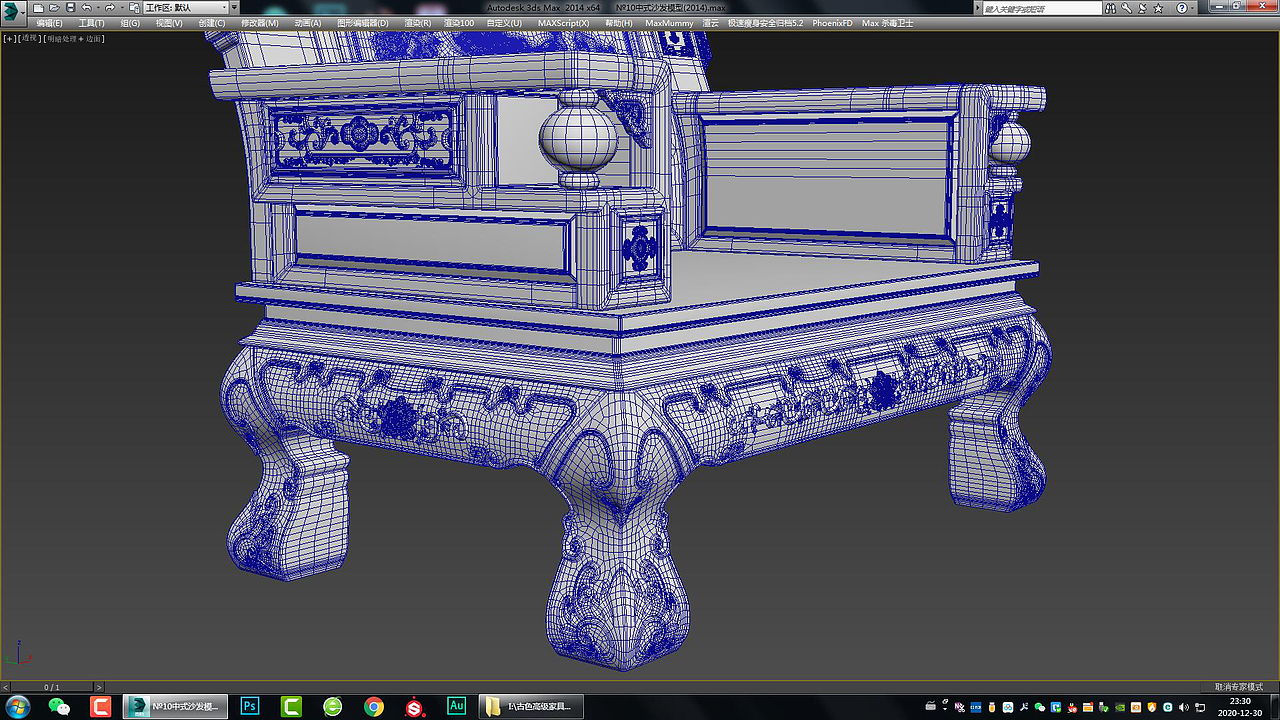Click the help search keyword input field

click(1042, 8)
